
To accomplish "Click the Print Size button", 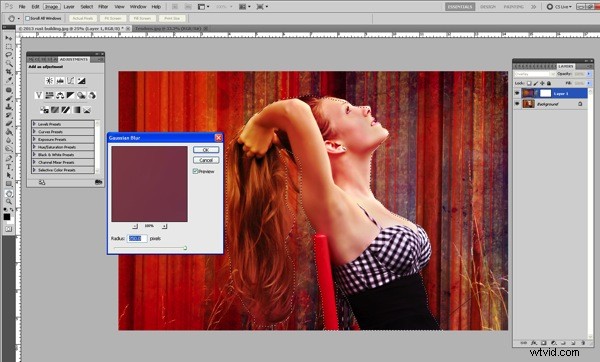I will tap(172, 18).
